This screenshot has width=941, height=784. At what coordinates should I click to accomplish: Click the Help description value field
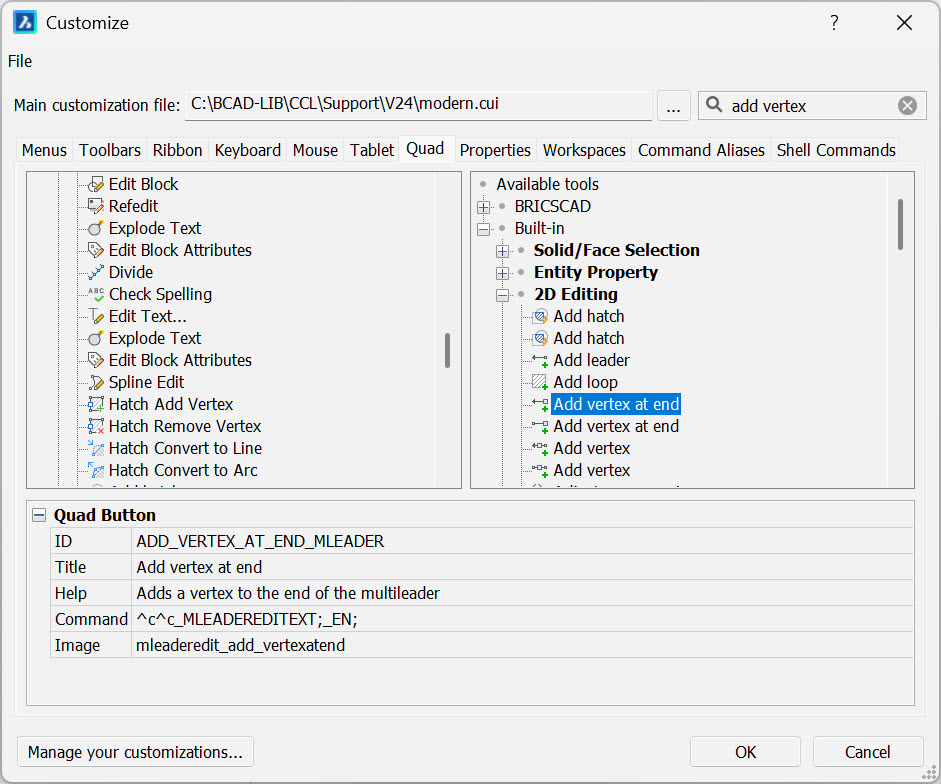coord(522,593)
